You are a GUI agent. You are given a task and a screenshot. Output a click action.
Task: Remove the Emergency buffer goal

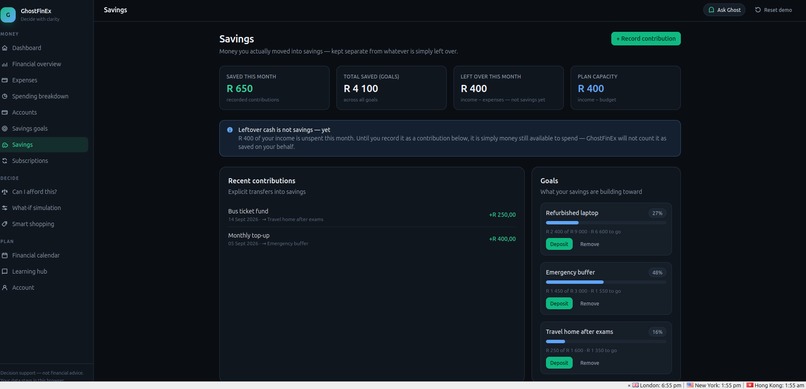(x=590, y=304)
